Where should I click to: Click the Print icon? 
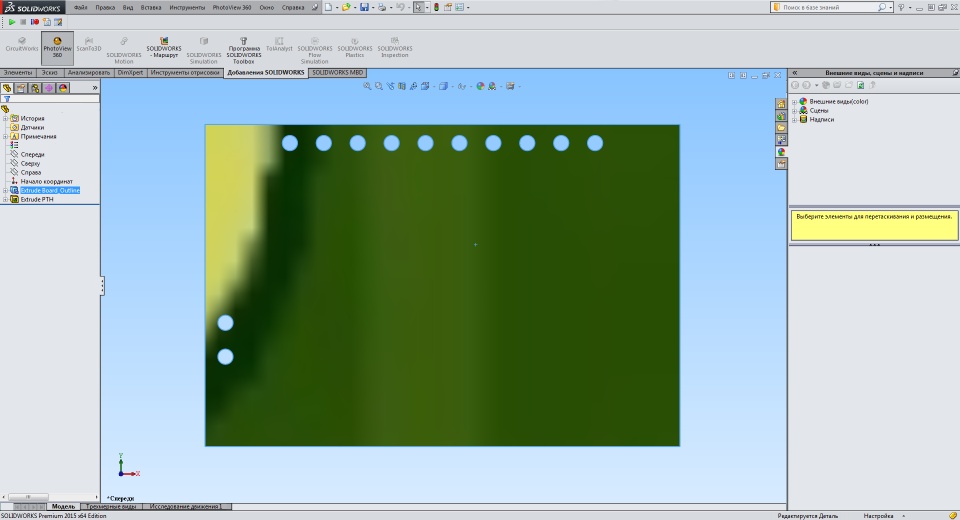[382, 7]
